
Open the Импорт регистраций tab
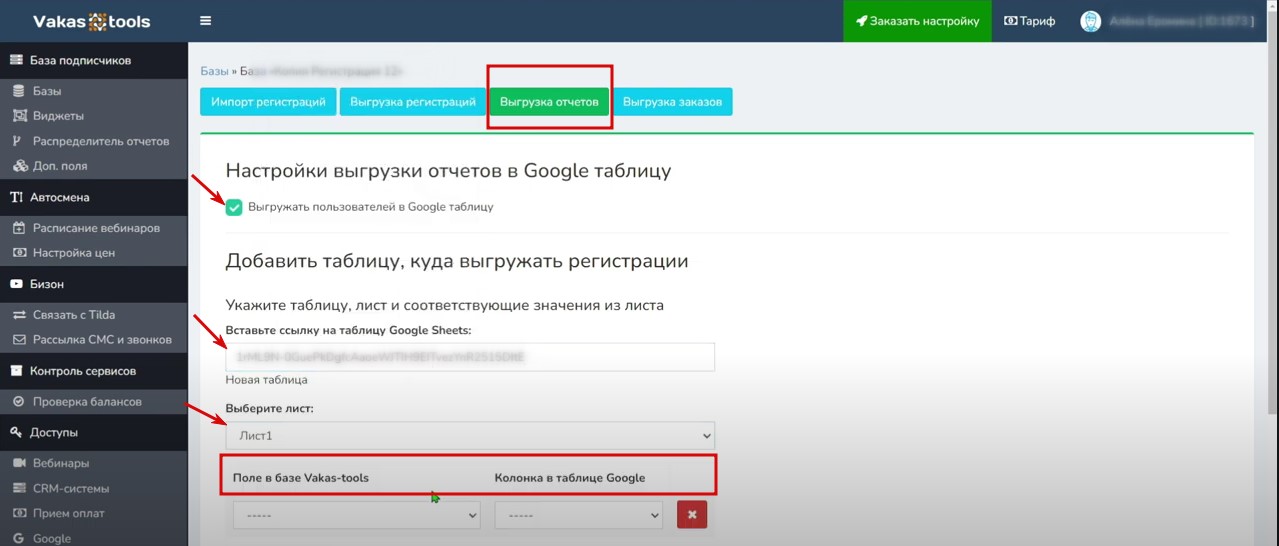pyautogui.click(x=268, y=102)
